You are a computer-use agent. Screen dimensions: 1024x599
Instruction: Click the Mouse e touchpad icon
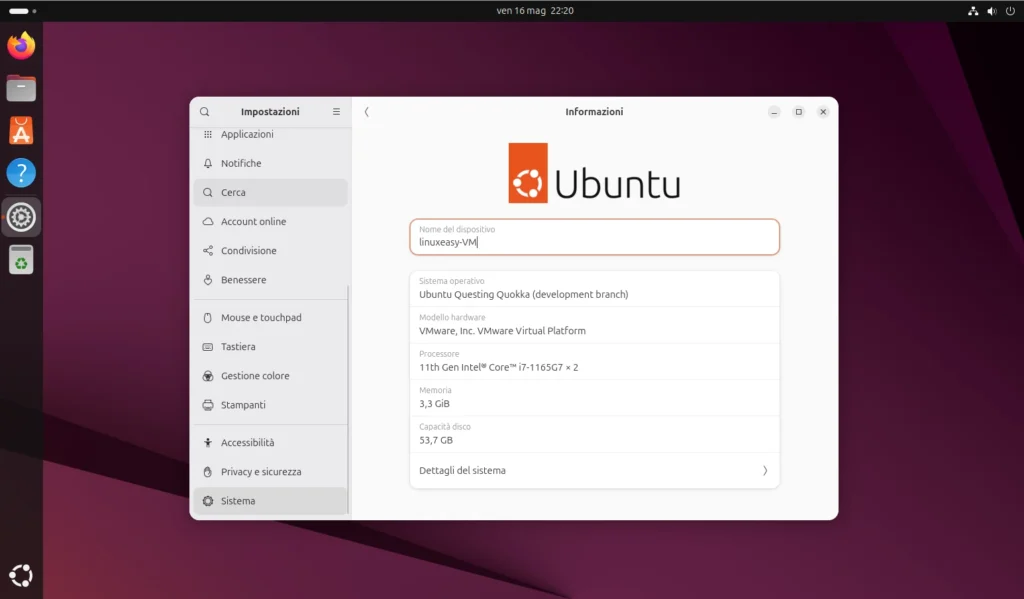[x=208, y=317]
